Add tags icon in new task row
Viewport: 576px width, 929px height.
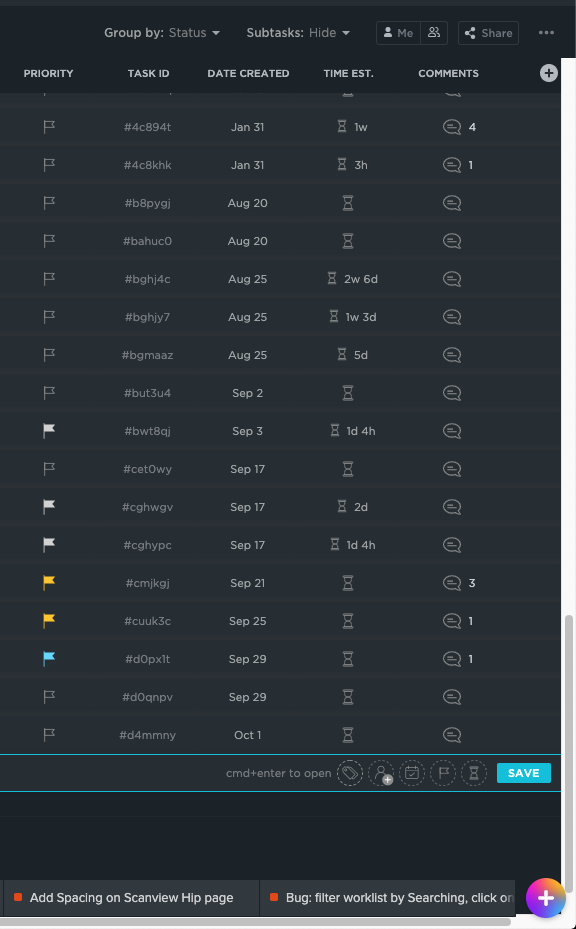pos(350,773)
